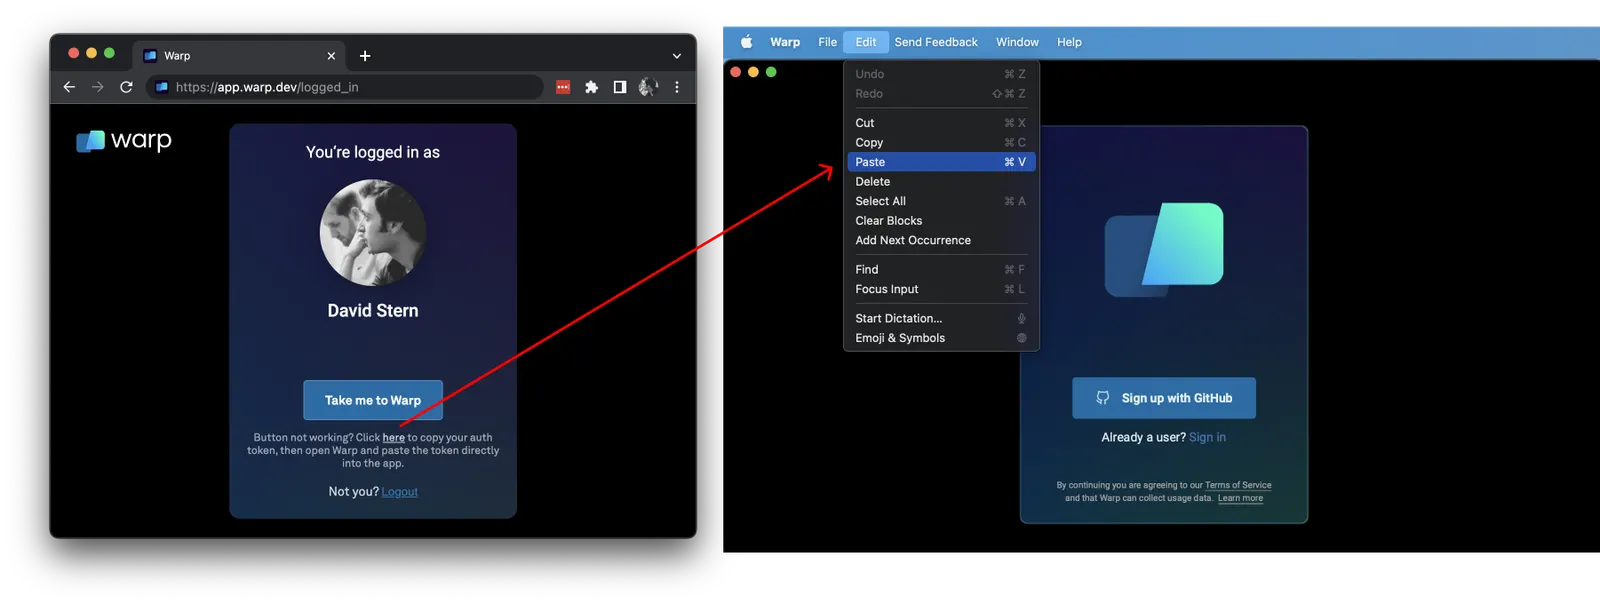Open Chrome profile avatar in toolbar
This screenshot has width=1600, height=604.
pyautogui.click(x=648, y=87)
